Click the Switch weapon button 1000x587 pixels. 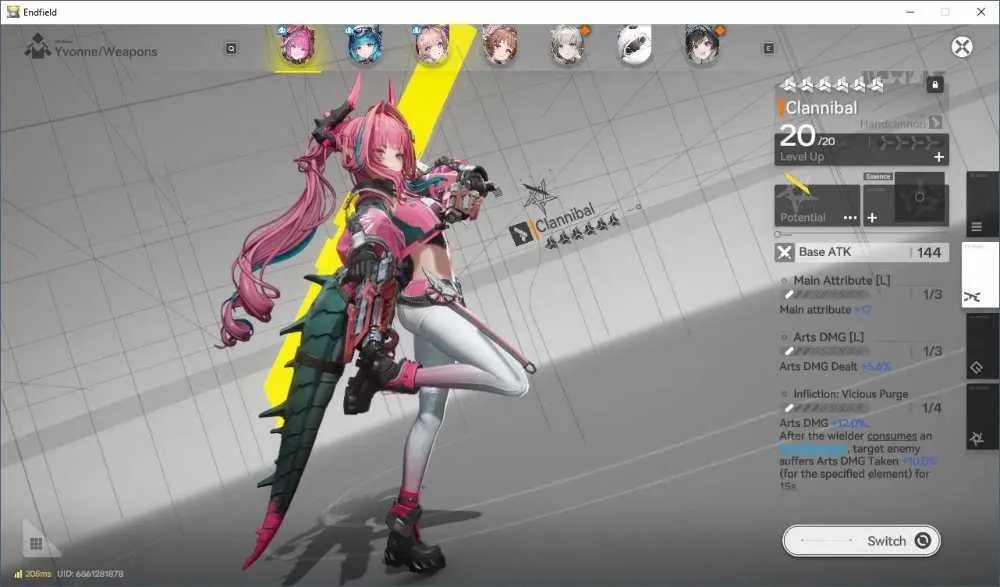[x=861, y=541]
